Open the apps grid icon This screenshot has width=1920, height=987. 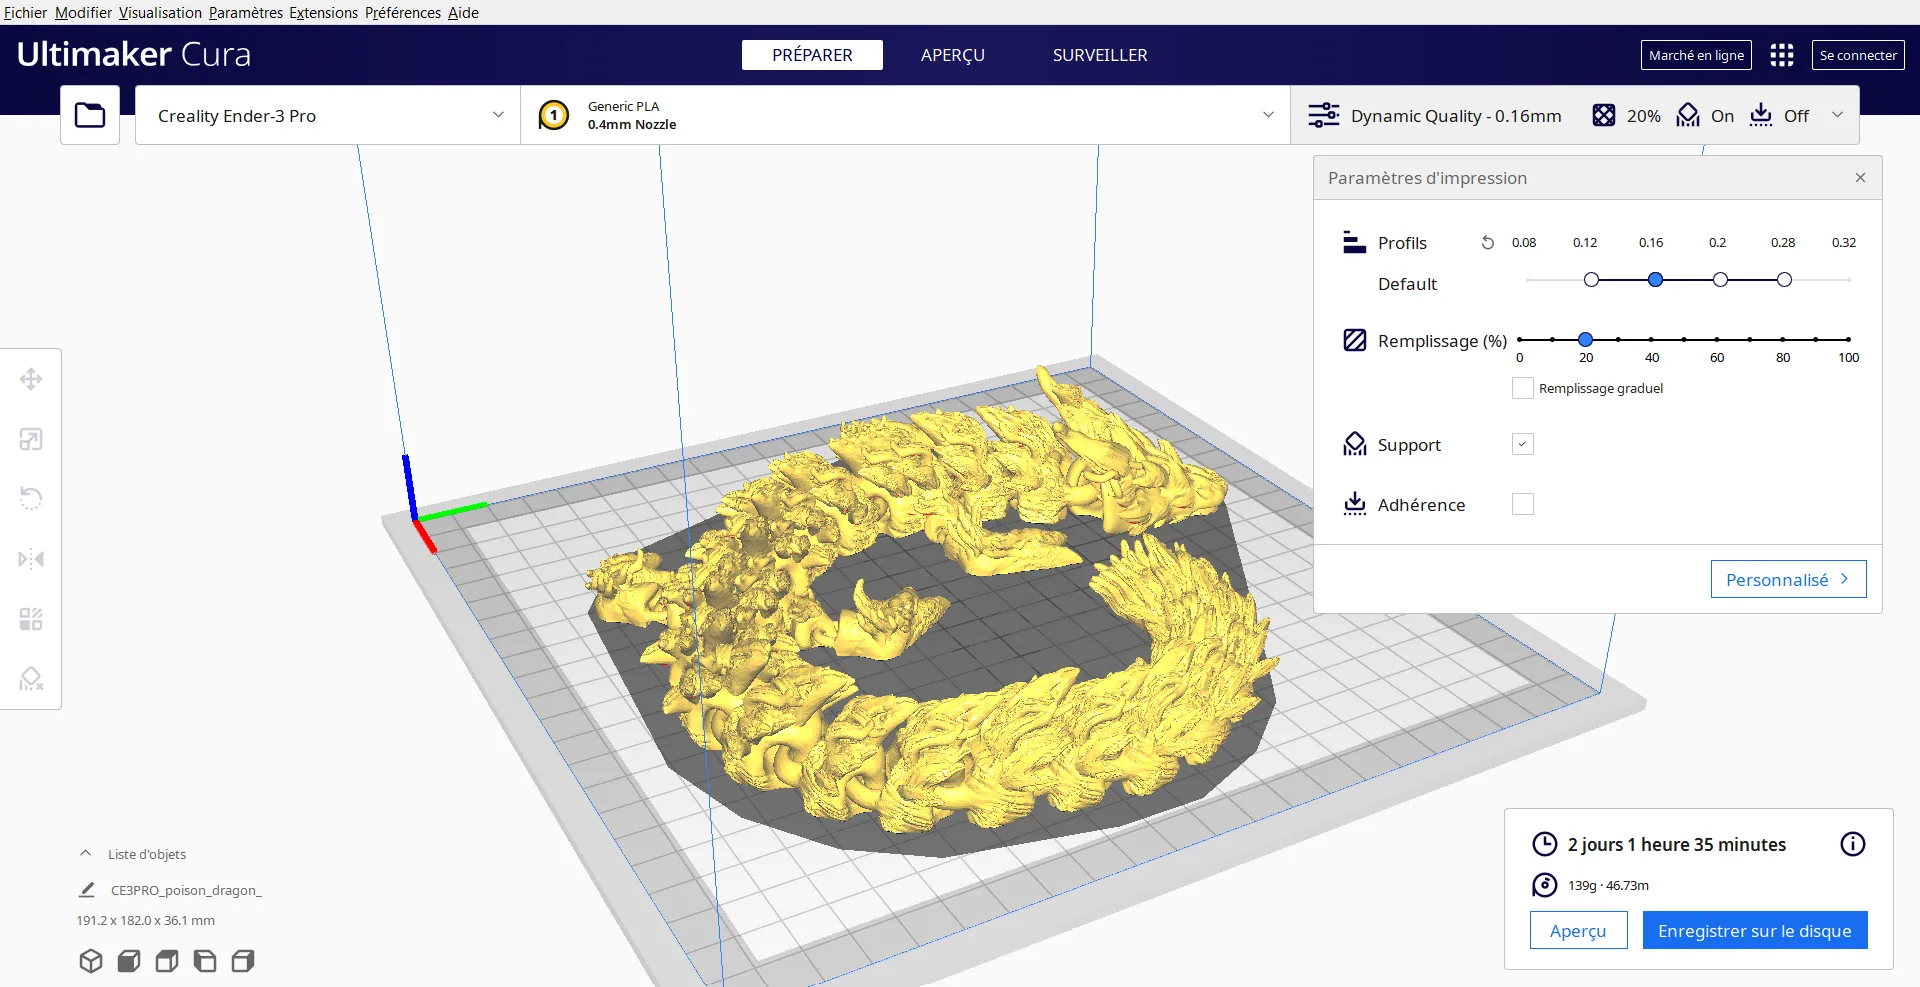1782,55
